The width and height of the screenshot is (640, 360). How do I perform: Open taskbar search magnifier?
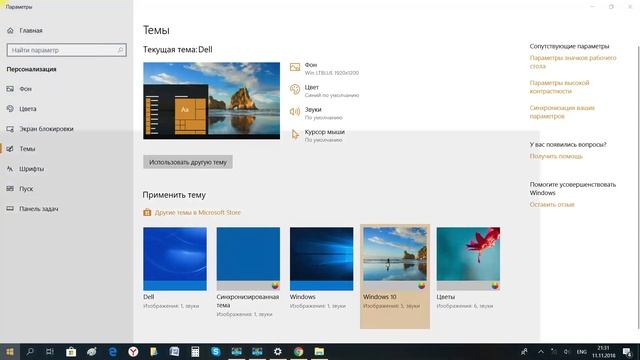(x=30, y=351)
